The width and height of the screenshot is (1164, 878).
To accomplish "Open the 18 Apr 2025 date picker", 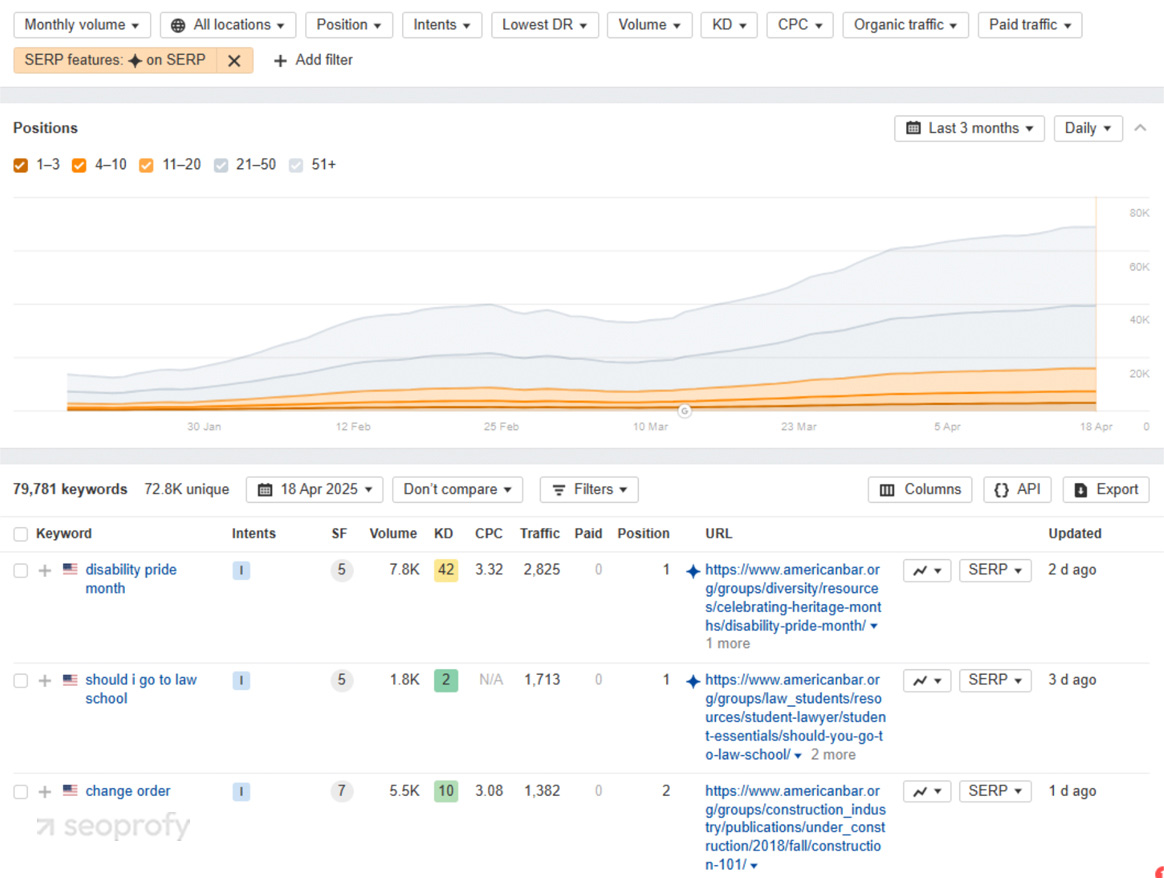I will click(314, 490).
